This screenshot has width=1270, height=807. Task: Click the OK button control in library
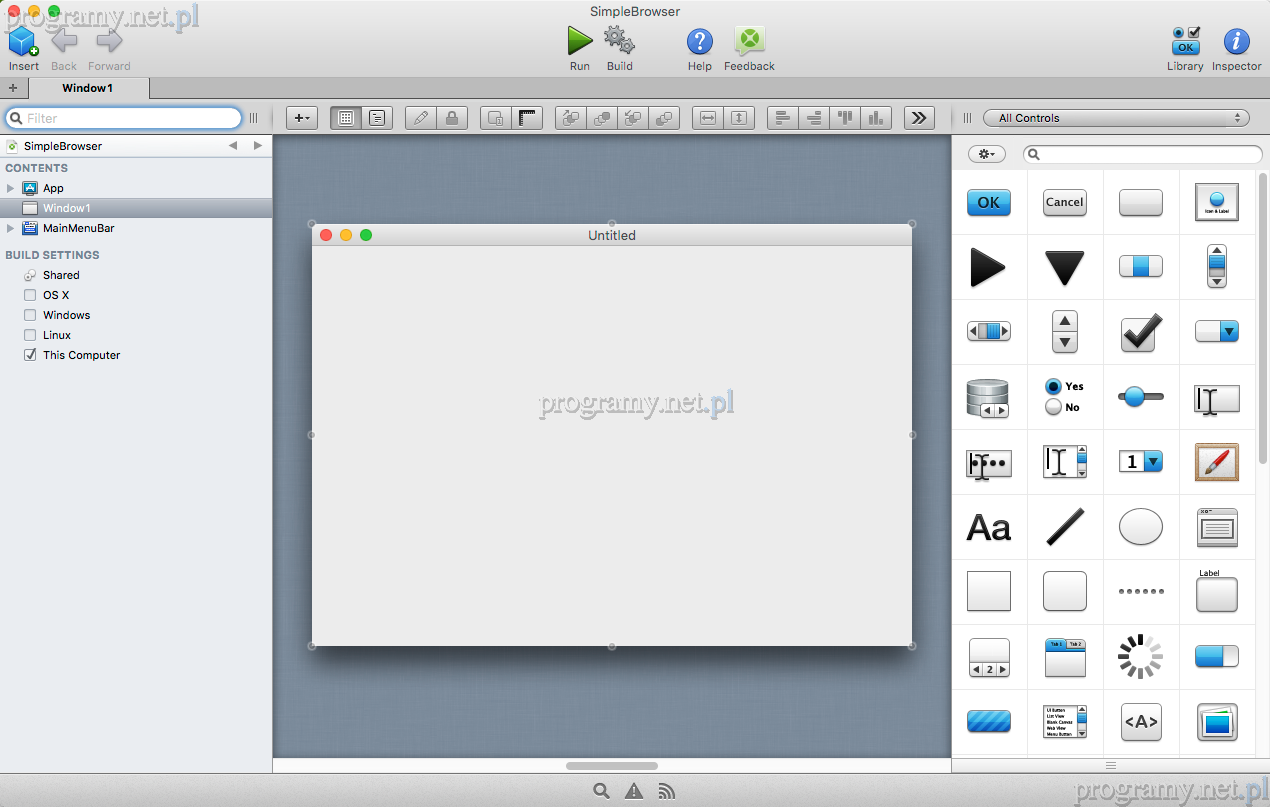pyautogui.click(x=988, y=202)
